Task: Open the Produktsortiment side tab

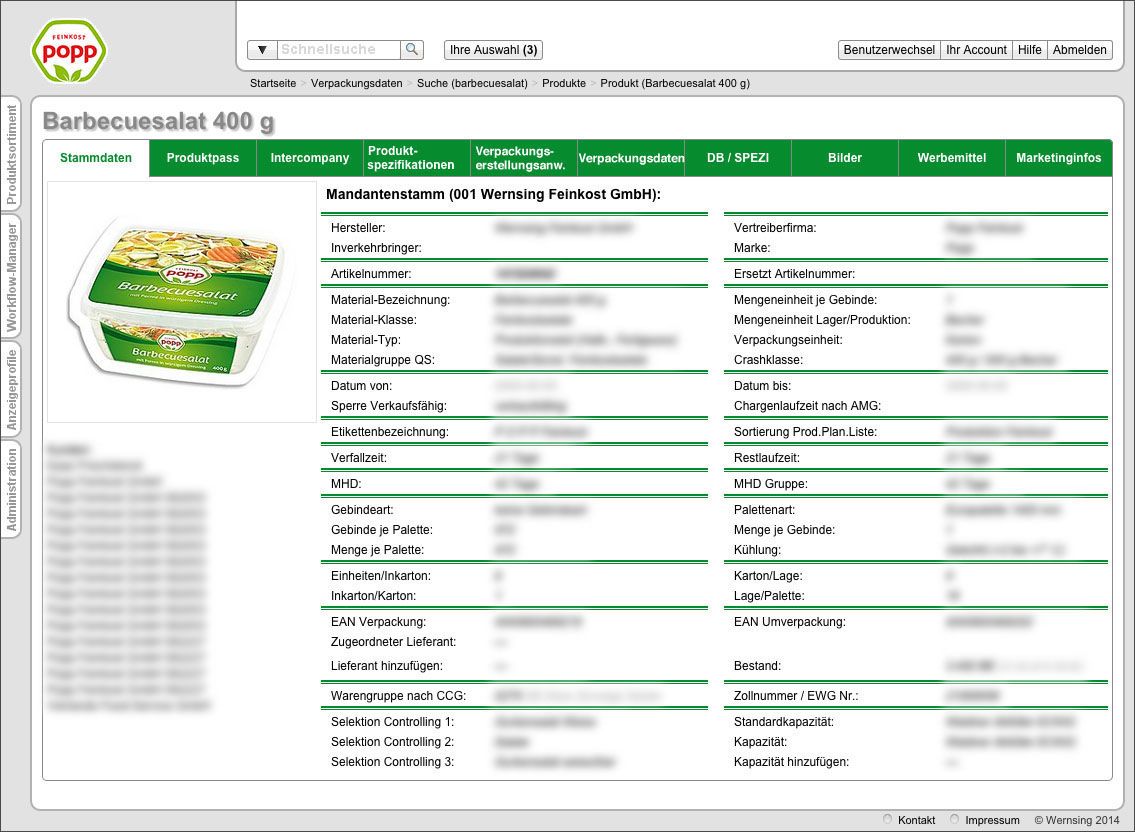Action: point(11,154)
